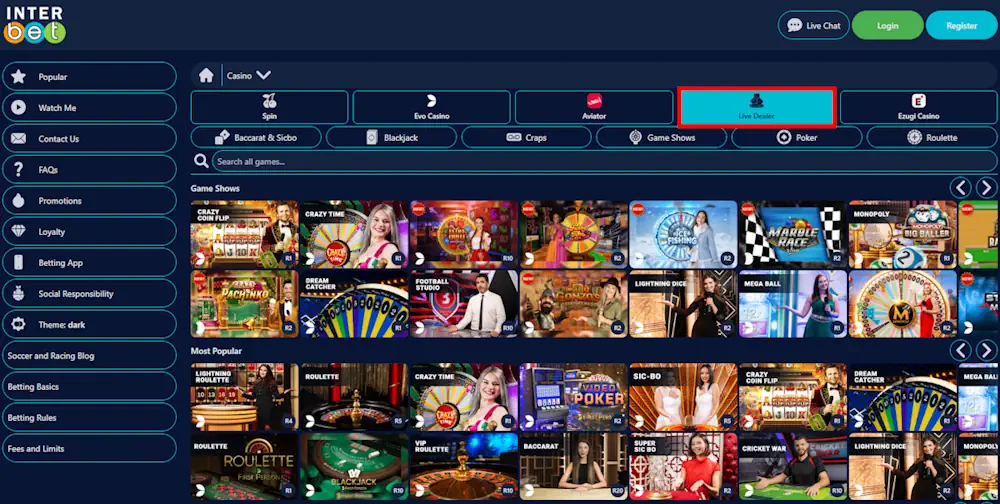The width and height of the screenshot is (1000, 504).
Task: Open the Baccarat game
Action: (573, 466)
